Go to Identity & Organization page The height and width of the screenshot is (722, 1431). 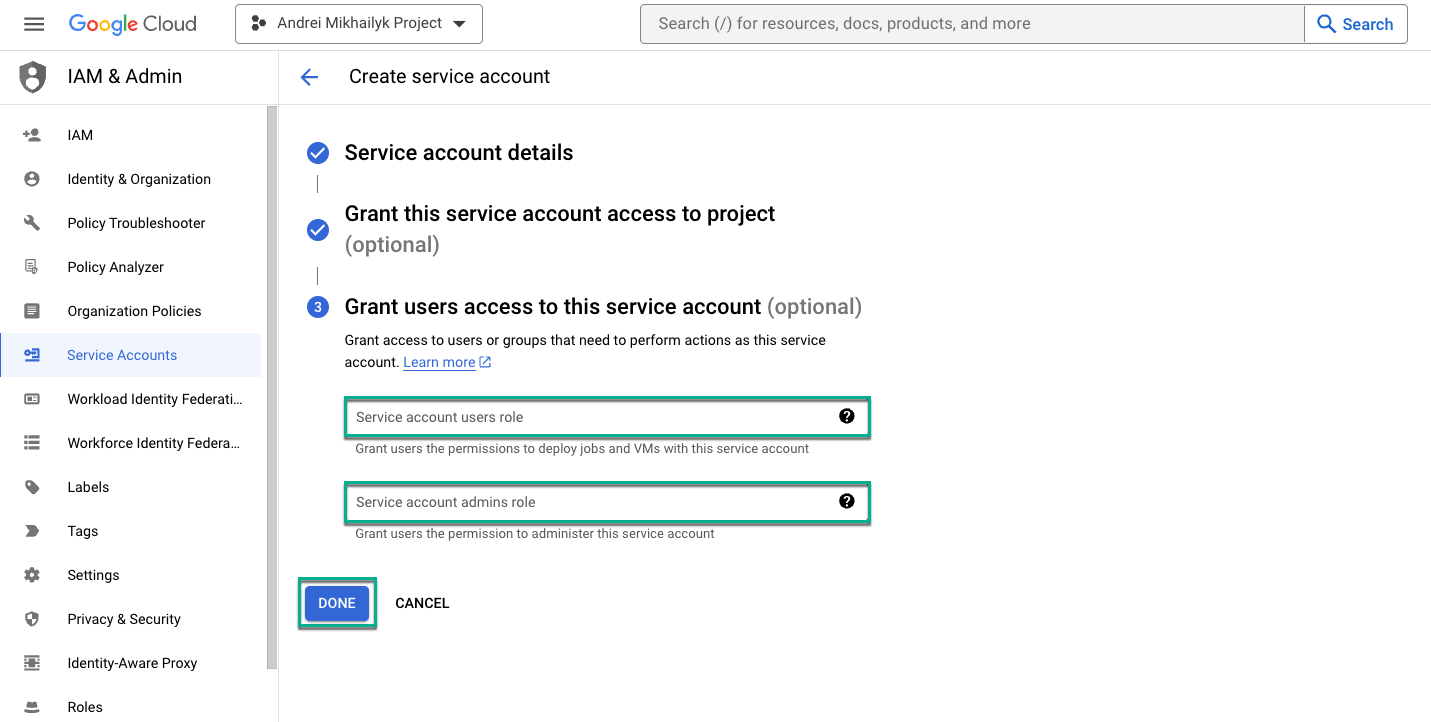coord(139,179)
